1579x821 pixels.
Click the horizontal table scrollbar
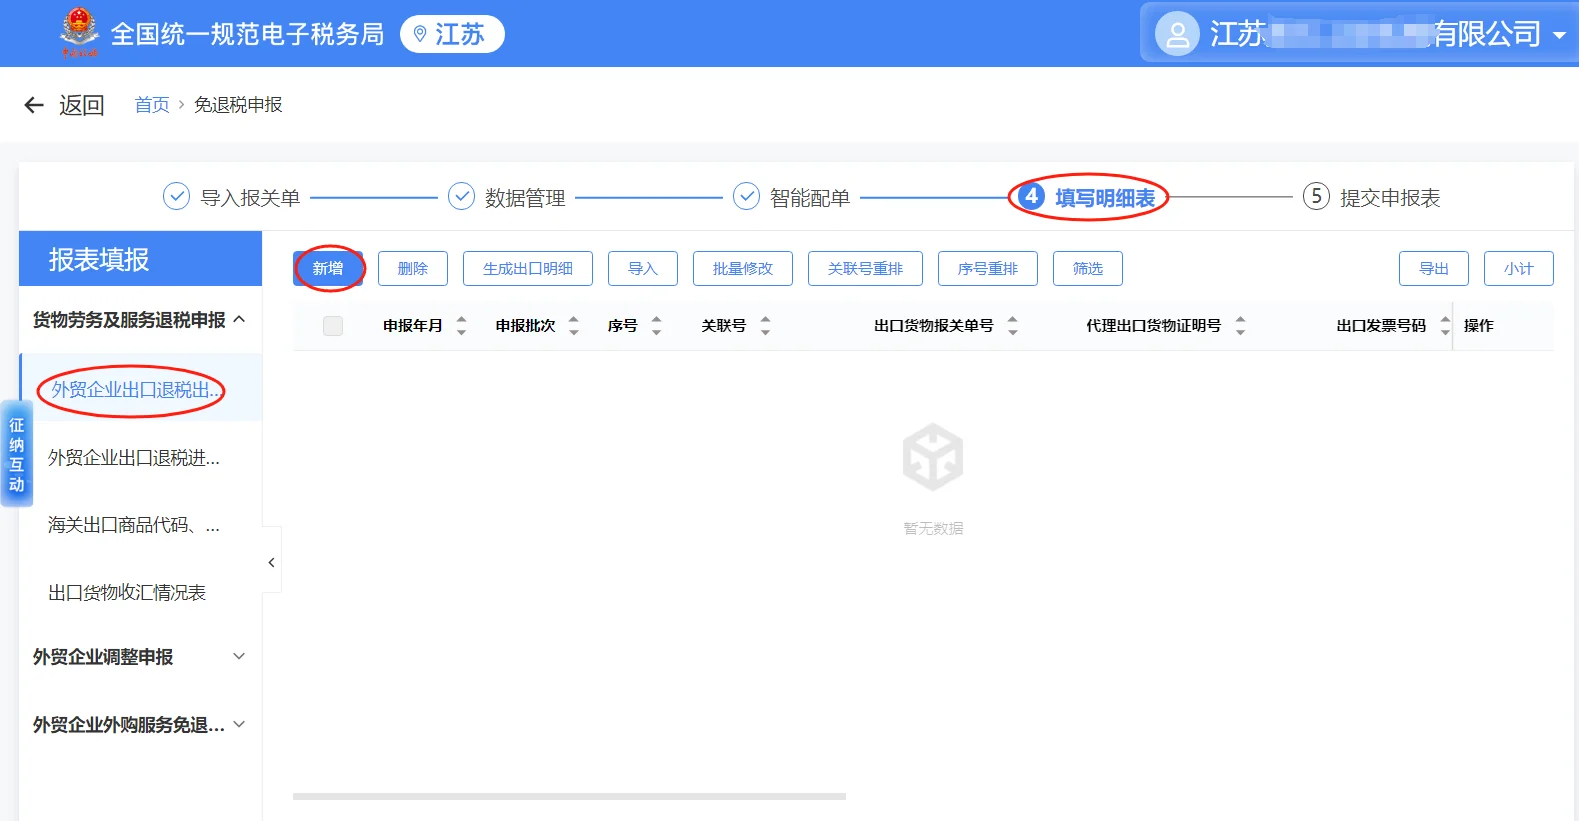pyautogui.click(x=569, y=796)
